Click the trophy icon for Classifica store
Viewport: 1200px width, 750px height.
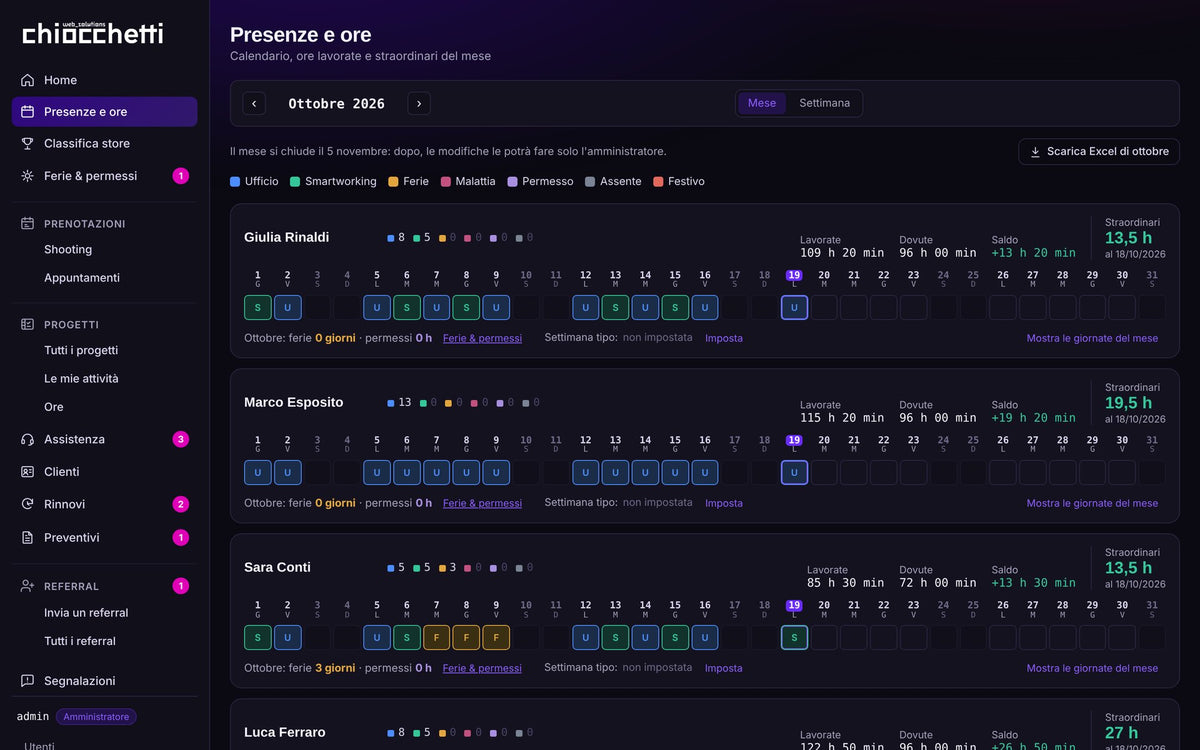(27, 143)
